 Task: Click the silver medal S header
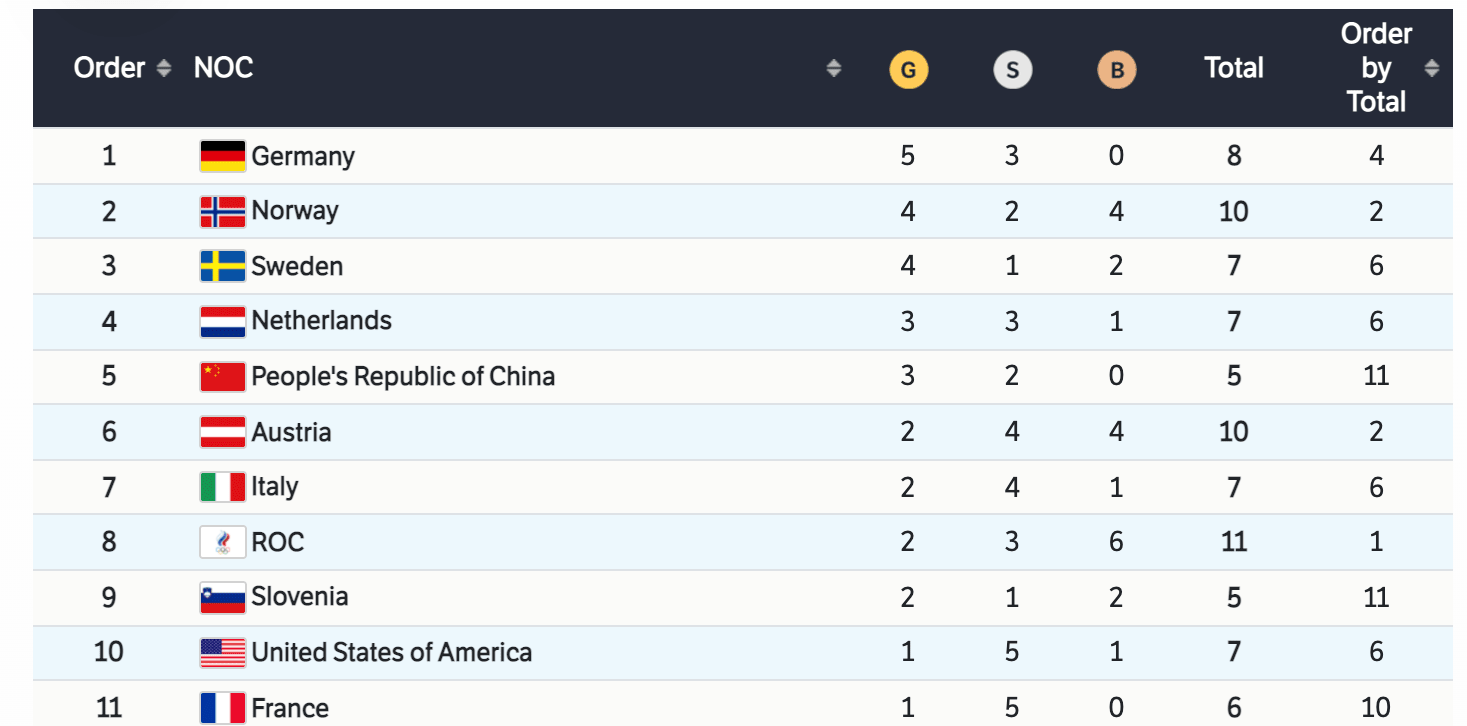1012,70
